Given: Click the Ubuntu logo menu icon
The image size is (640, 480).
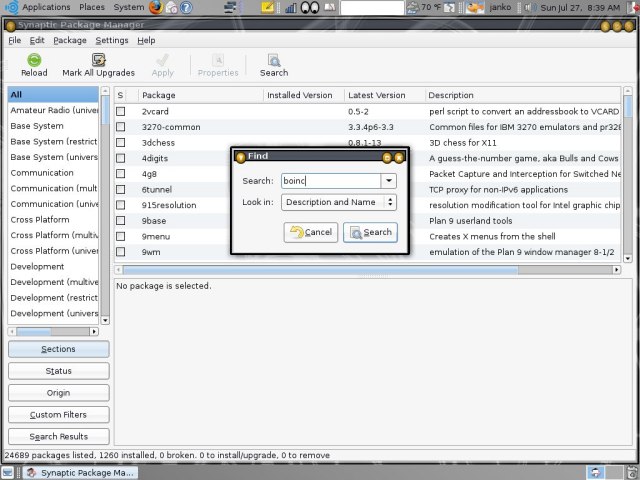Looking at the screenshot, I should tap(11, 7).
